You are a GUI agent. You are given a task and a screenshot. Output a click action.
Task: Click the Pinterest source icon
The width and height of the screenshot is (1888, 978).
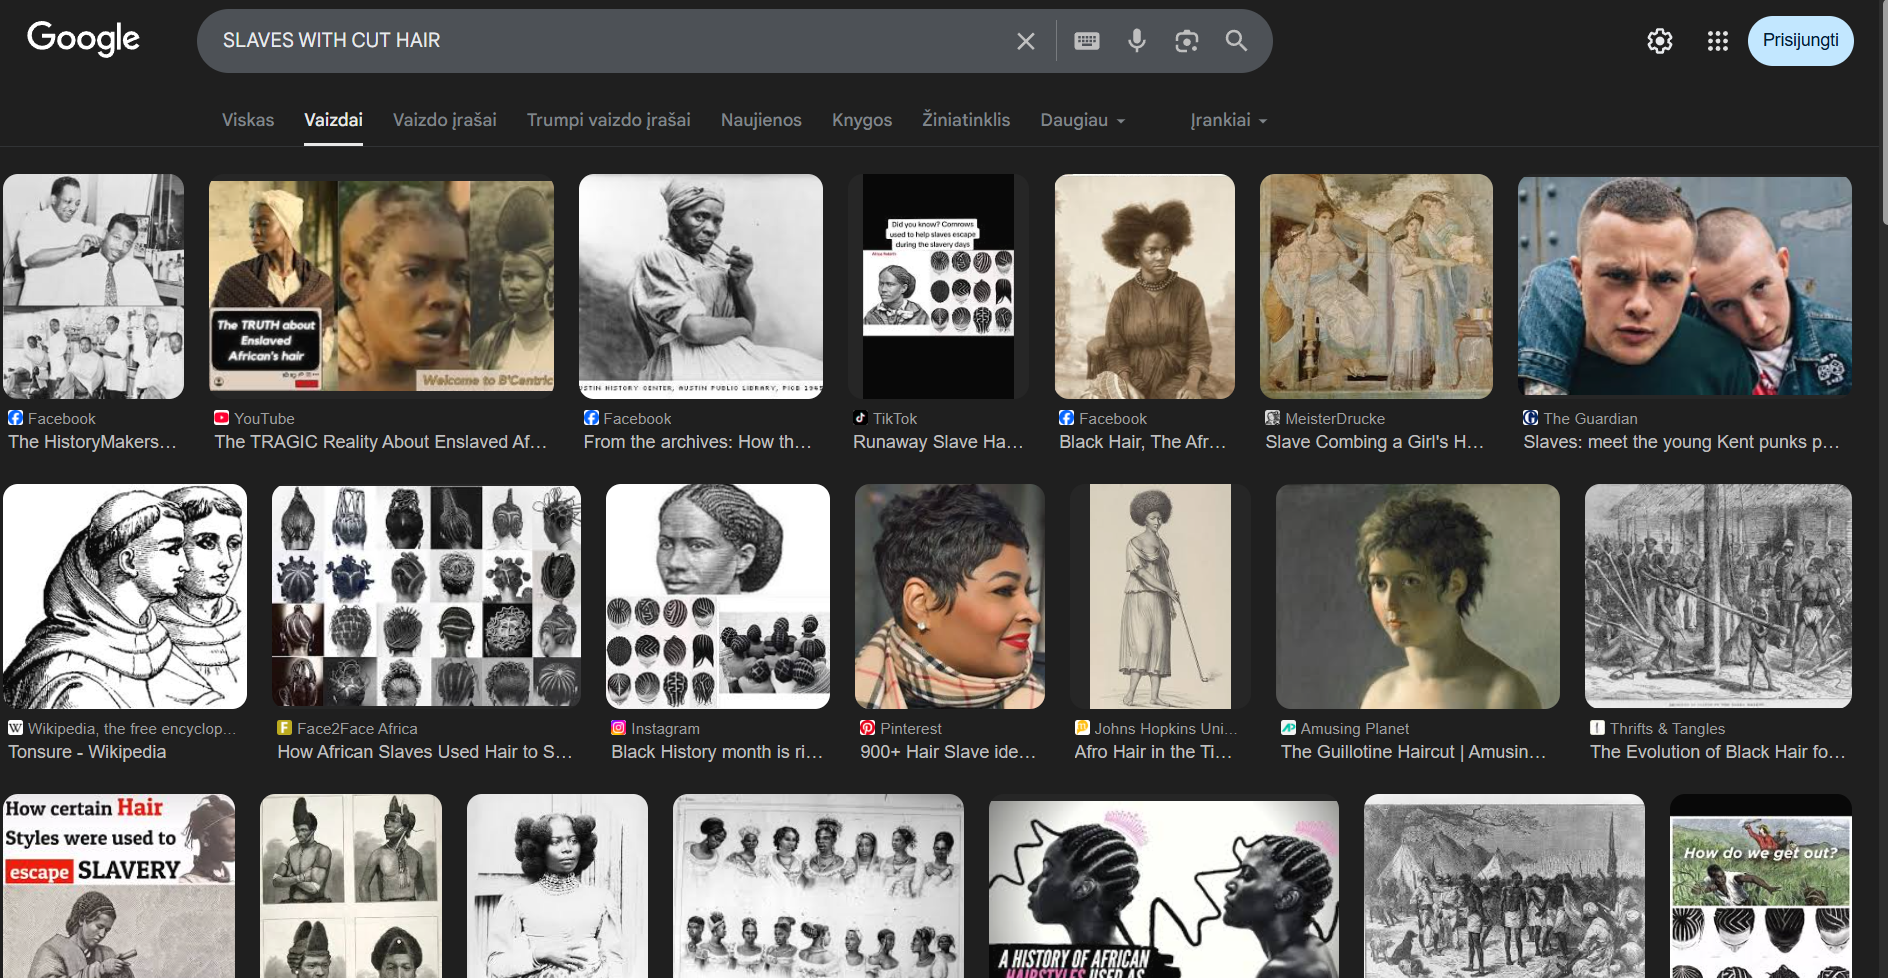[867, 728]
